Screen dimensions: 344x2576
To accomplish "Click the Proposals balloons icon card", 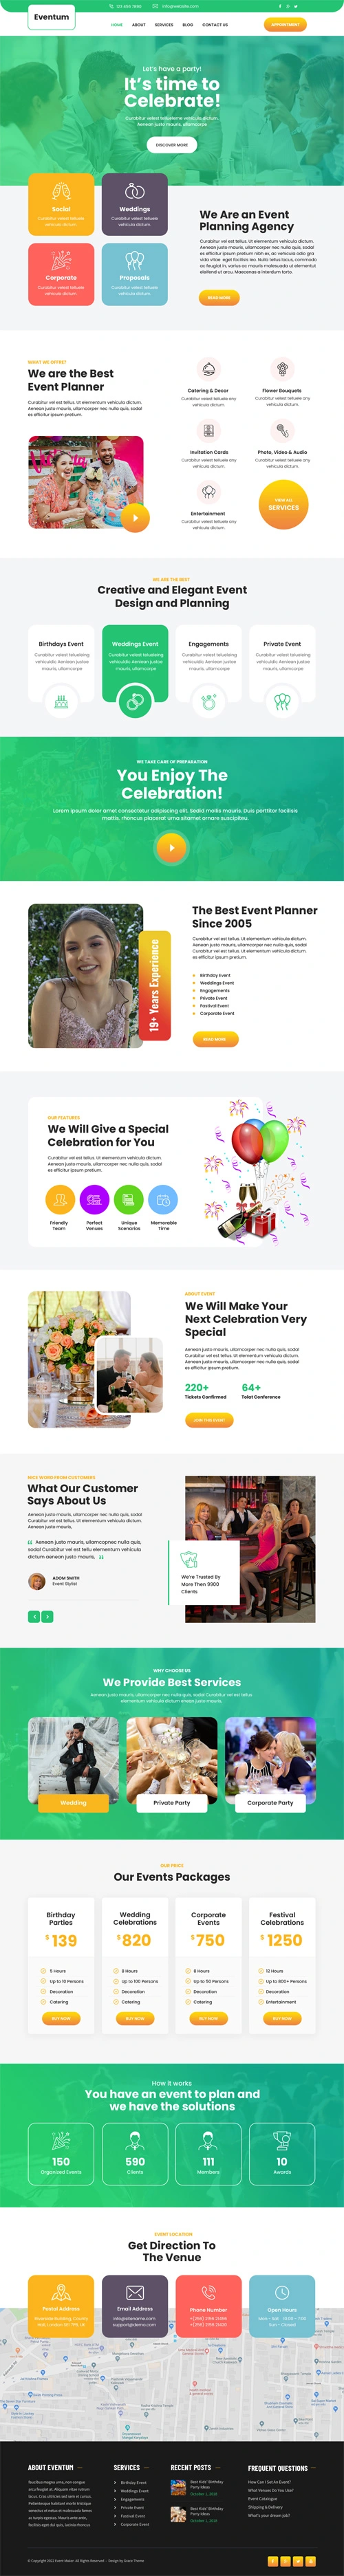I will coord(135,273).
